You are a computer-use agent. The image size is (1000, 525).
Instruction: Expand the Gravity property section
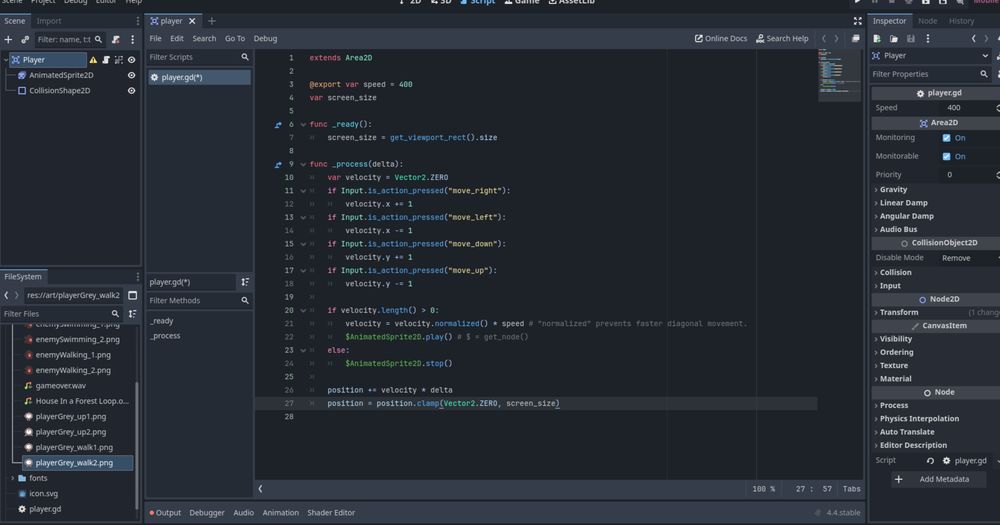pyautogui.click(x=893, y=189)
